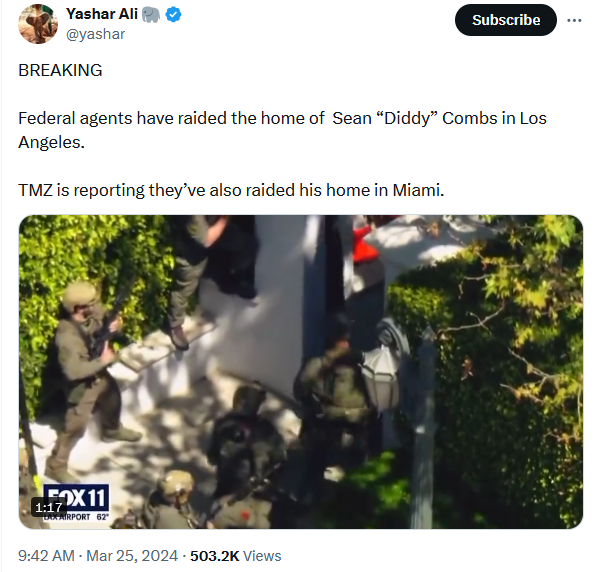600x572 pixels.
Task: Click the Mar 25, 2024 date
Action: [x=132, y=556]
